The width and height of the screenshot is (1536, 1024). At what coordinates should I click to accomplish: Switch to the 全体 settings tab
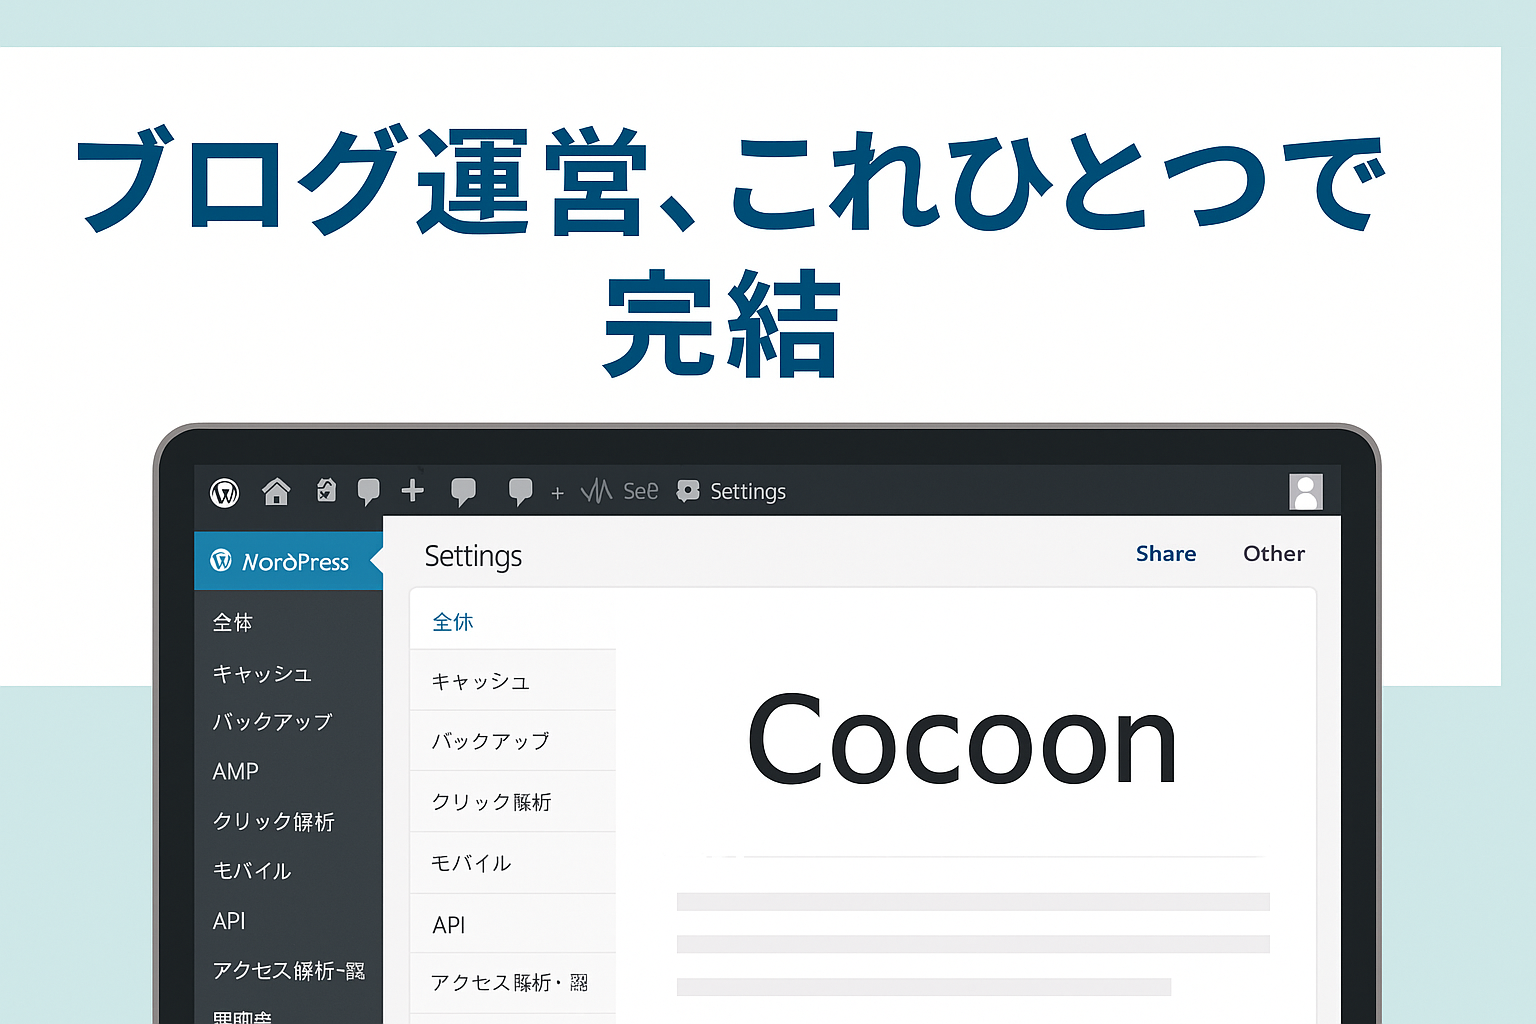point(513,621)
